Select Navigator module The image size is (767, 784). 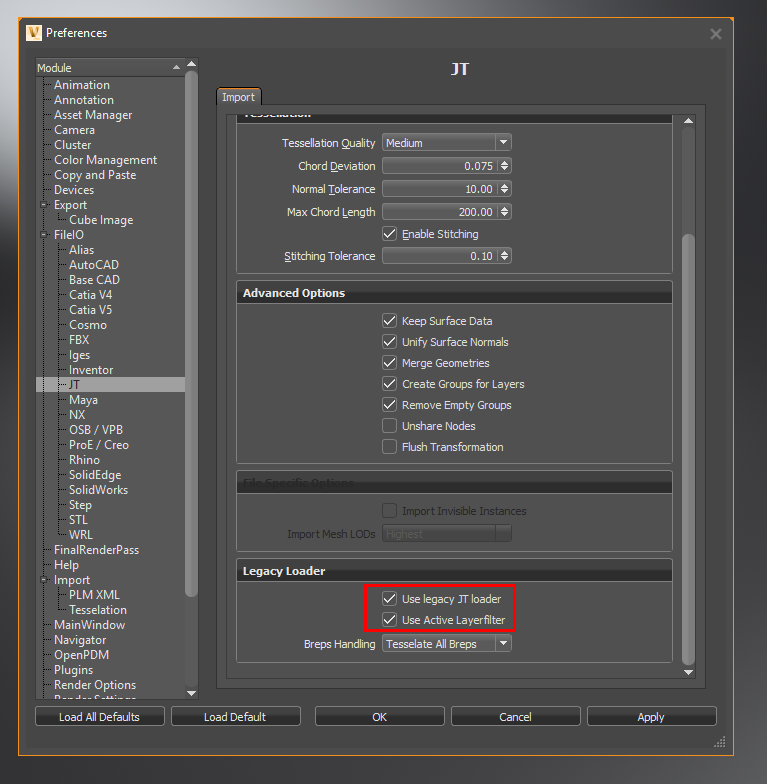80,640
